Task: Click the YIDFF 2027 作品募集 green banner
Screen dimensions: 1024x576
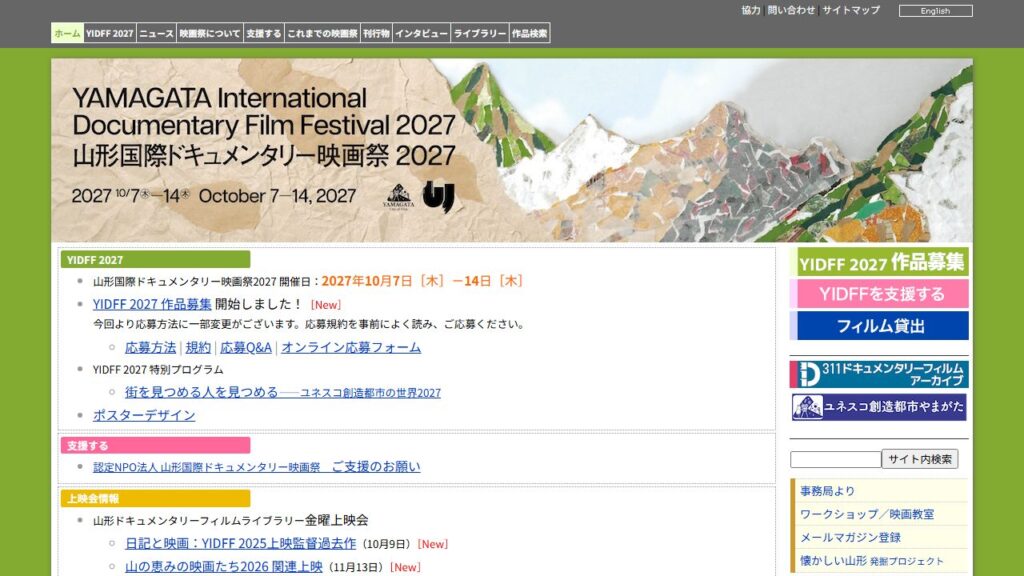Action: [879, 263]
